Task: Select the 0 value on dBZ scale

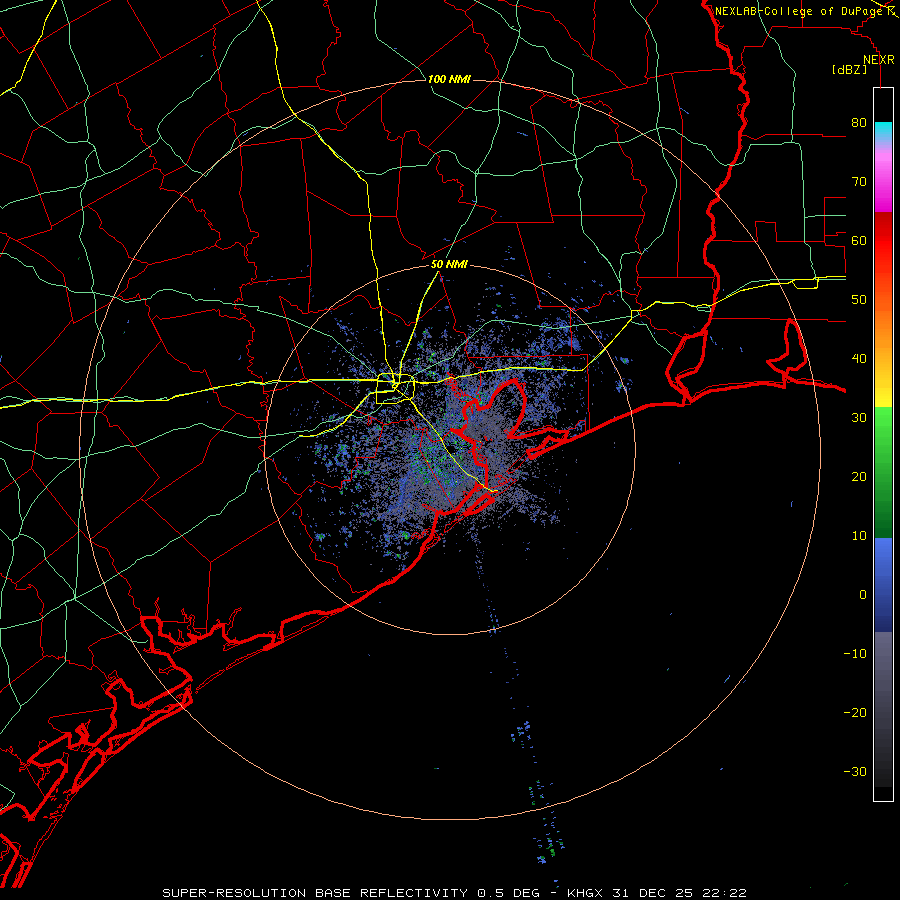Action: pyautogui.click(x=863, y=595)
